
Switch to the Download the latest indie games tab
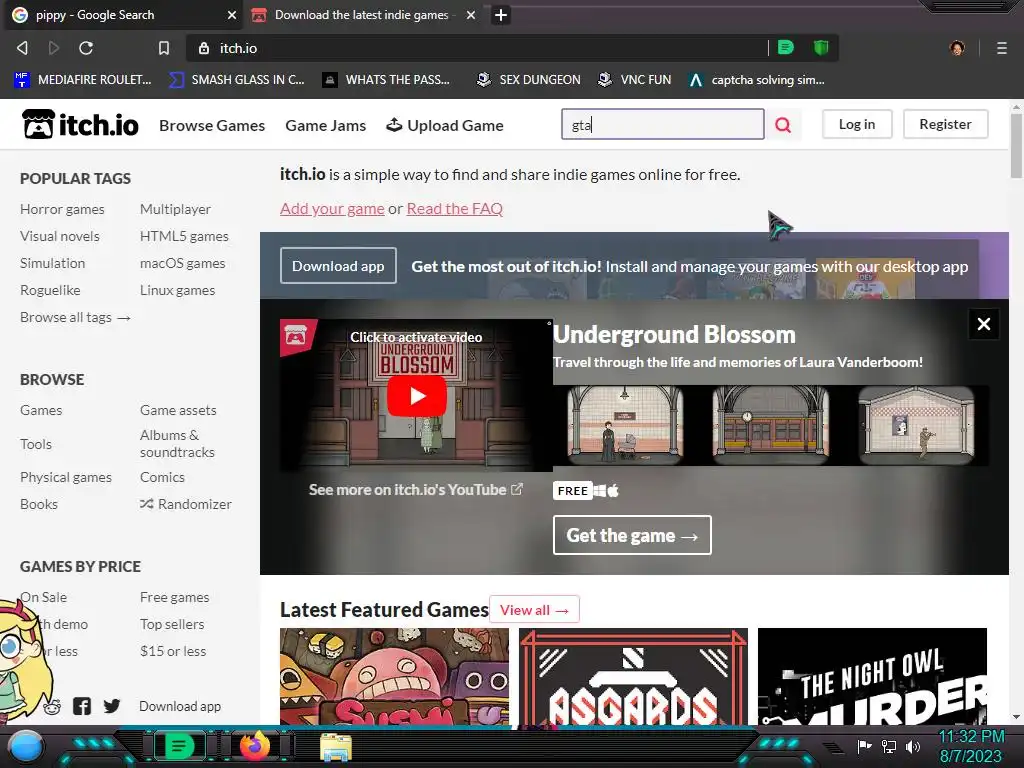click(x=361, y=14)
